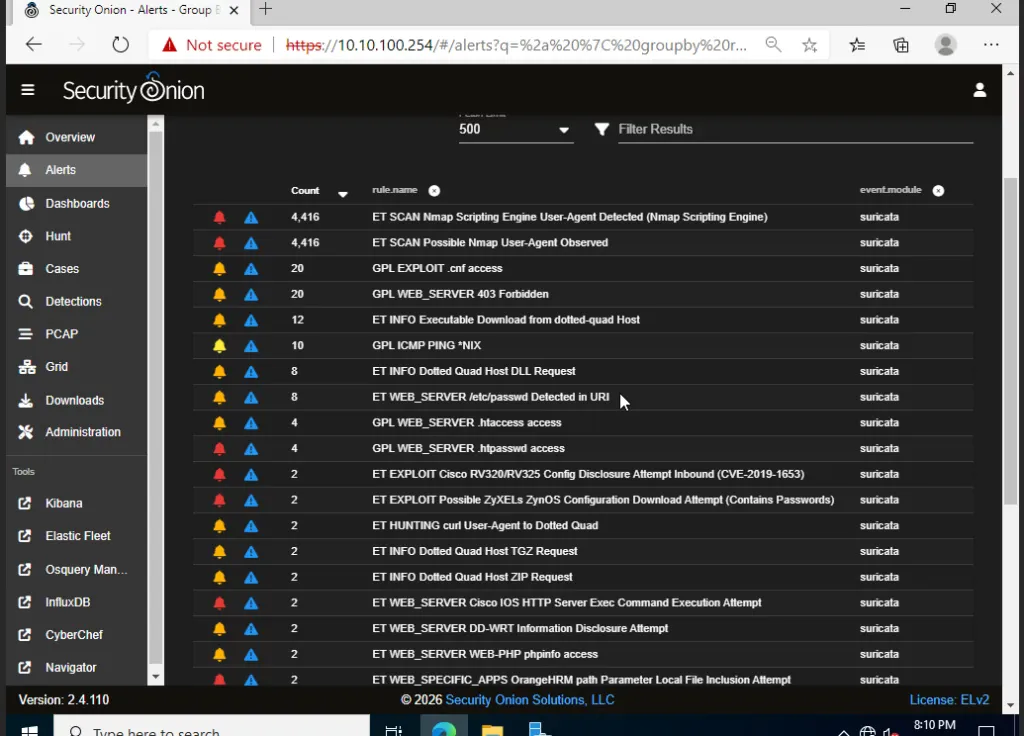Open the CyberChef tool link
The image size is (1024, 736).
tap(76, 635)
